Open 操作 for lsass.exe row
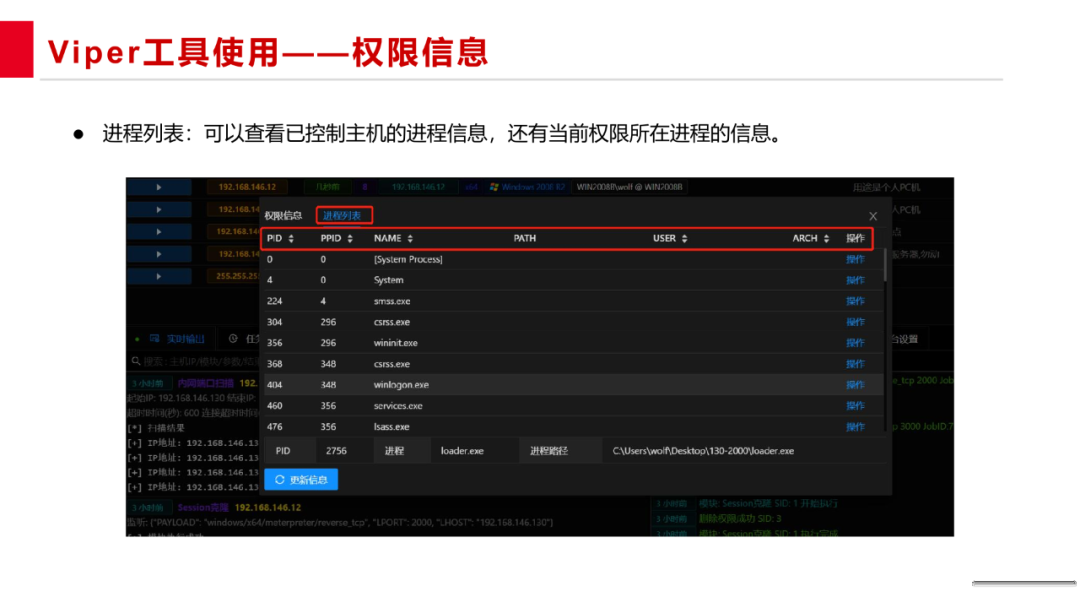The width and height of the screenshot is (1080, 608). (x=855, y=427)
